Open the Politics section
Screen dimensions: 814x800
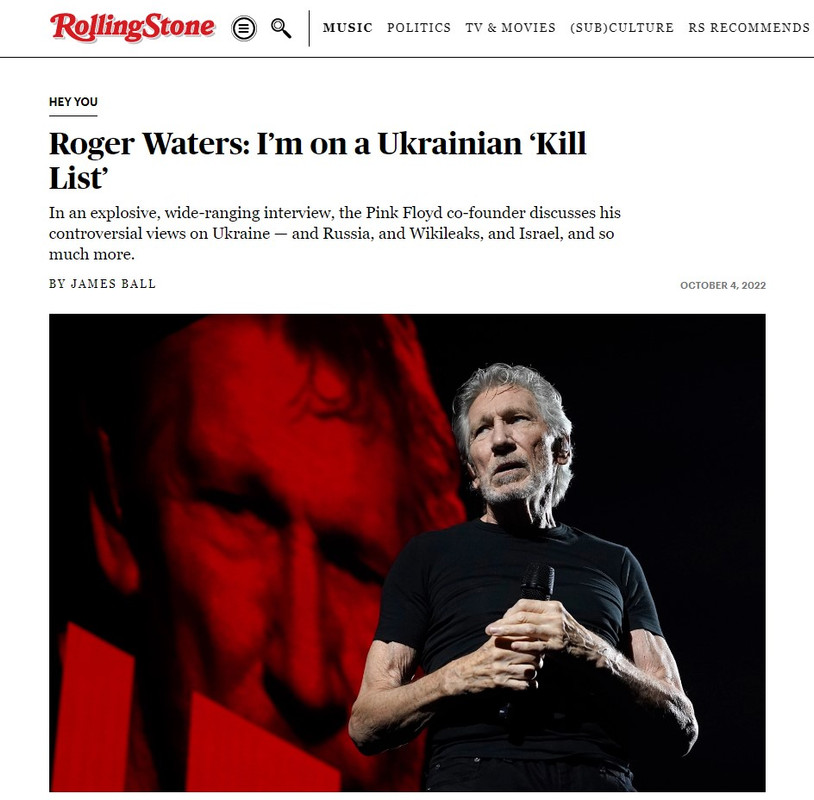[419, 28]
